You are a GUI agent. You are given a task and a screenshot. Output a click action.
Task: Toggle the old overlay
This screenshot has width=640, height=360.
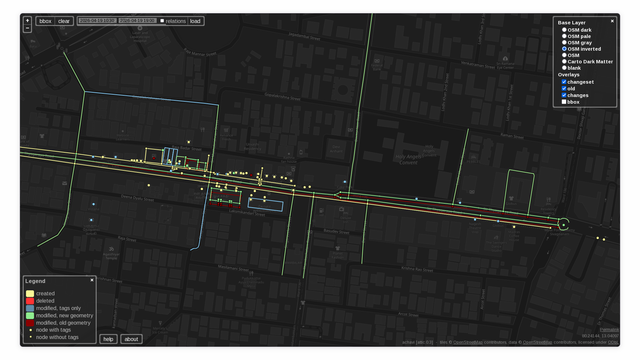pyautogui.click(x=564, y=88)
